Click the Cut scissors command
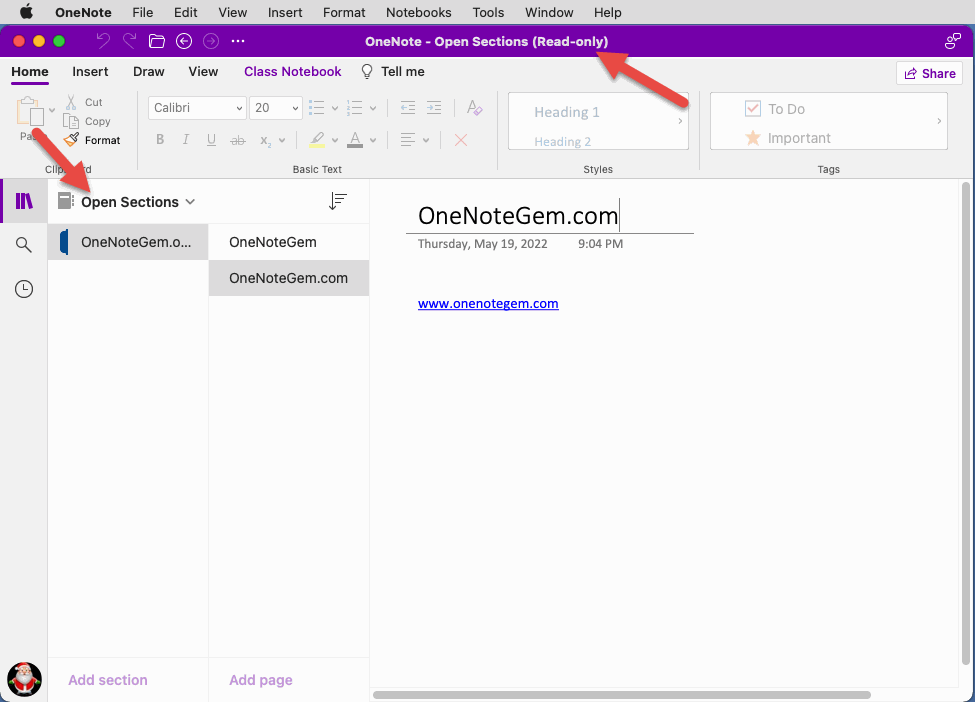 point(84,102)
